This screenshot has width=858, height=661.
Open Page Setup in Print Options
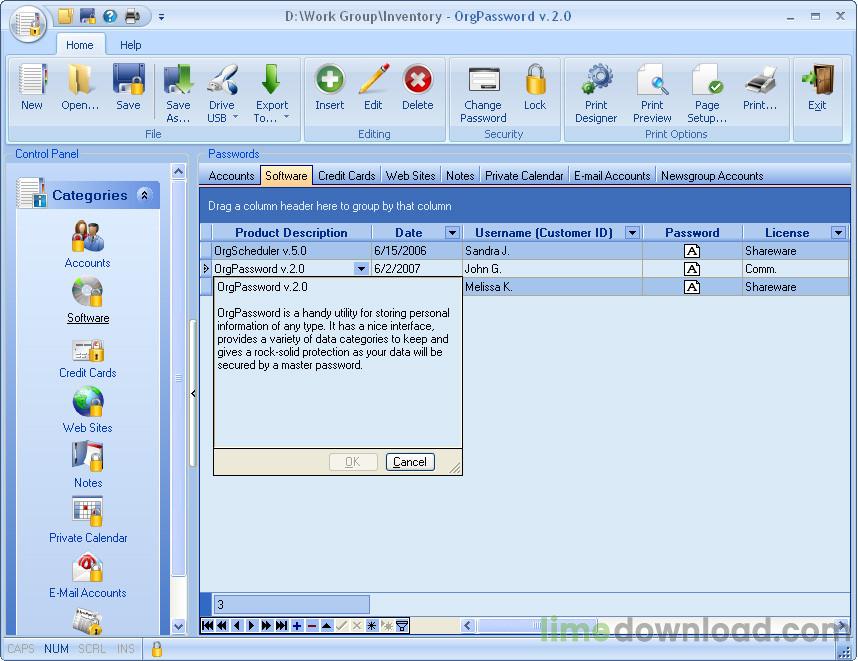(x=707, y=93)
